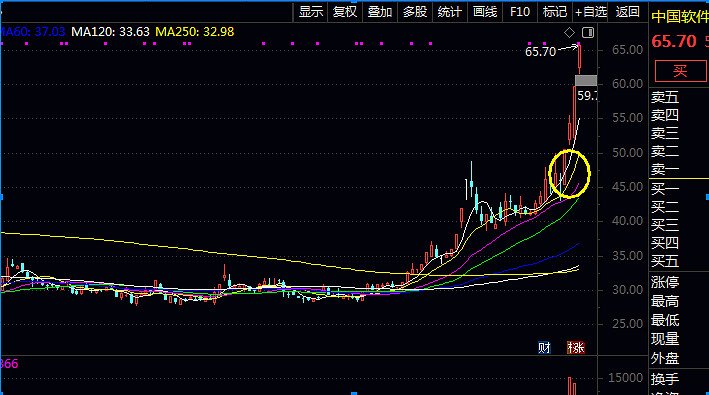
Task: Toggle the side panel layout icon
Action: coord(588,33)
